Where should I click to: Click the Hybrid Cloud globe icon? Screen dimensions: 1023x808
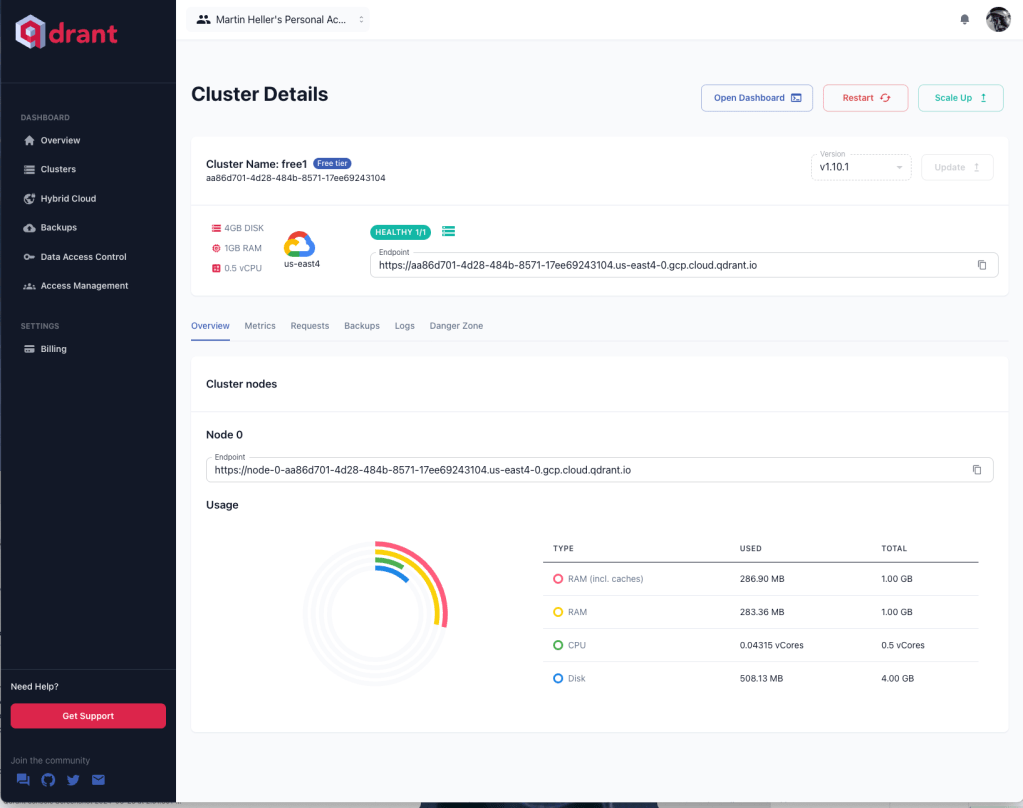click(x=29, y=198)
